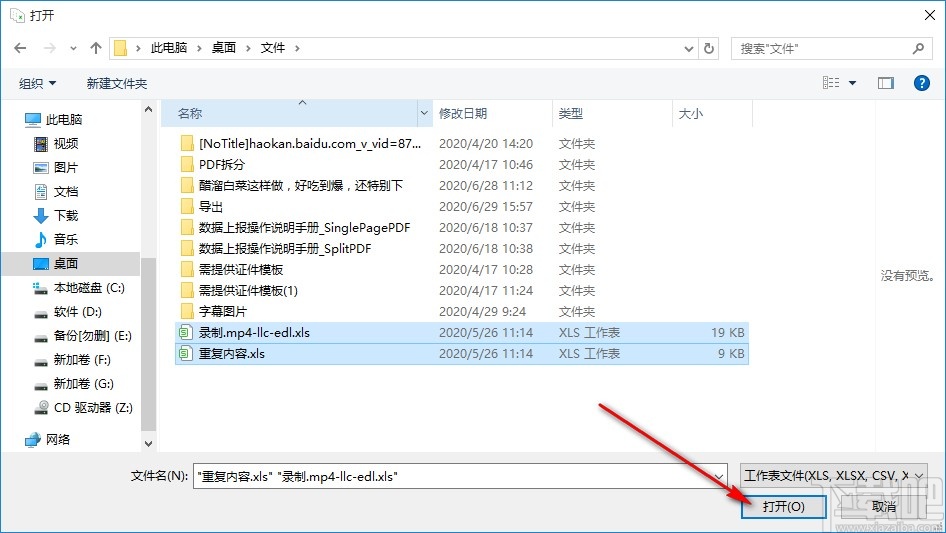The image size is (946, 533).
Task: Expand the file name history dropdown
Action: click(719, 476)
